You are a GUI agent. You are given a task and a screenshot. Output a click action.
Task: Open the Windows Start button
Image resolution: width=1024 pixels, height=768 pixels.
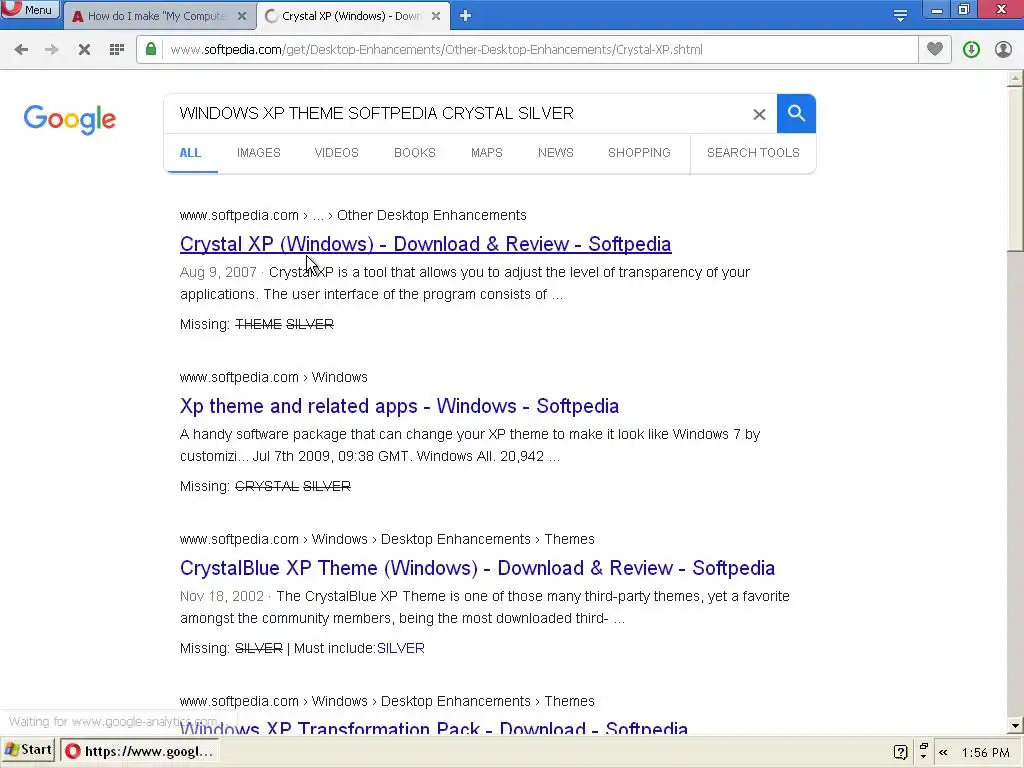click(x=29, y=750)
